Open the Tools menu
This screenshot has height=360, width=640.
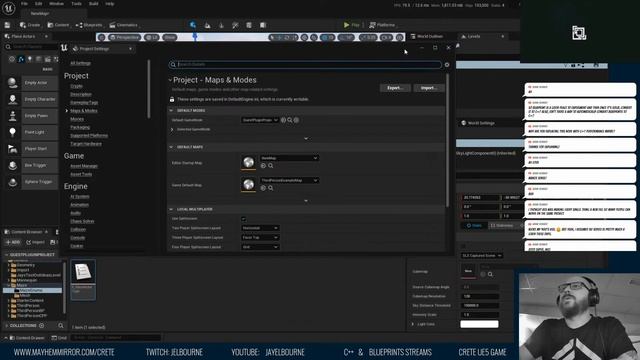coord(76,4)
